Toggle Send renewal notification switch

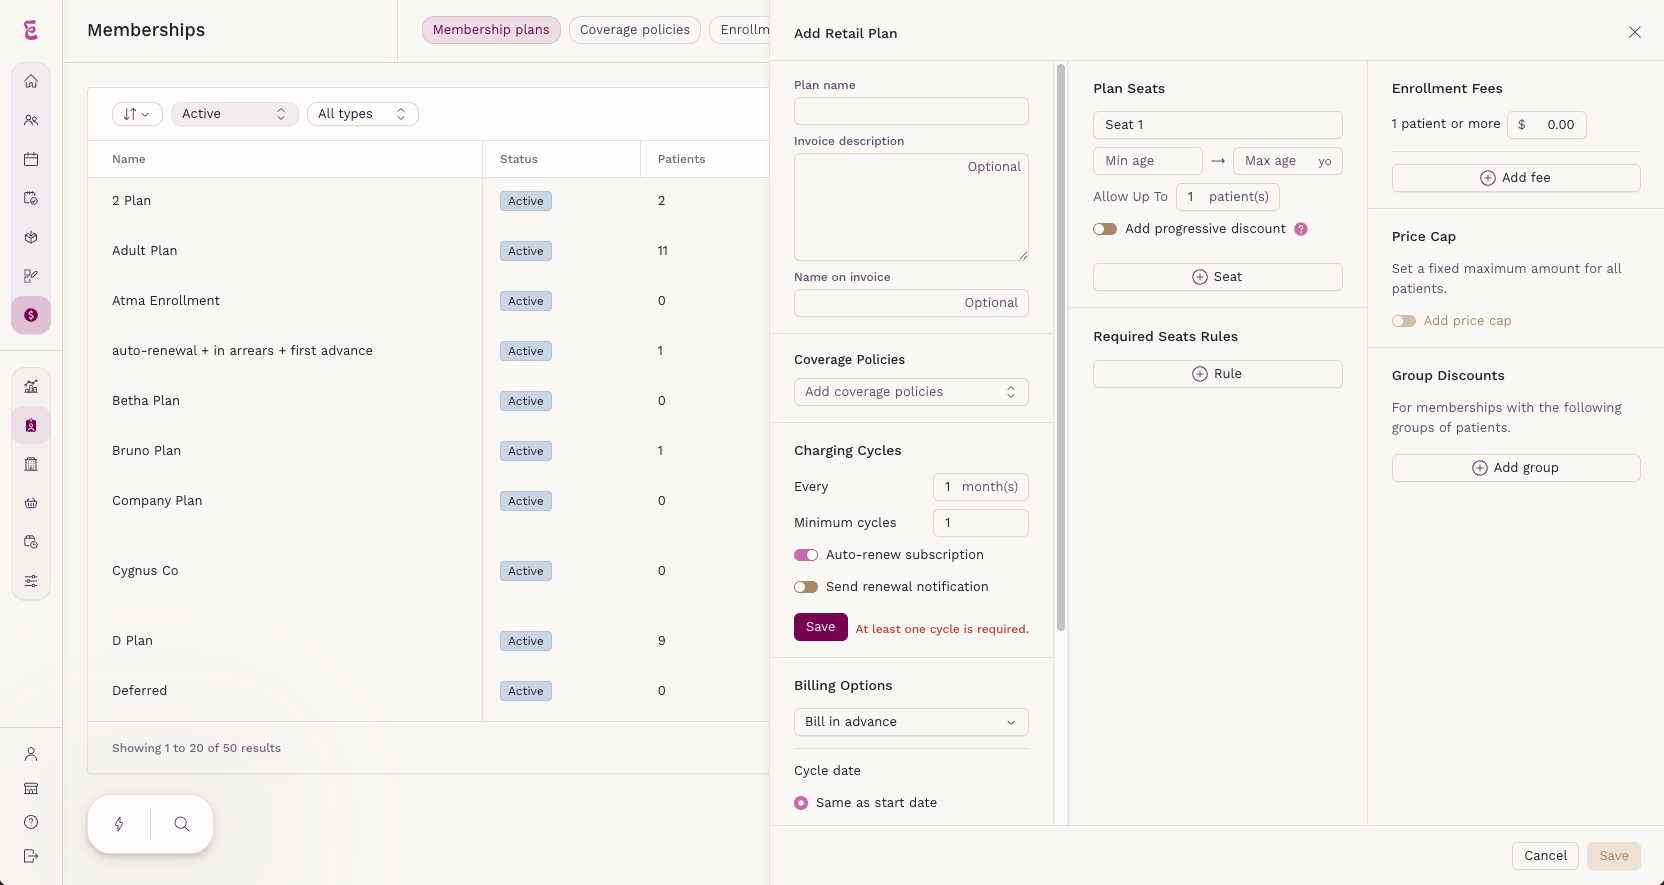[806, 587]
